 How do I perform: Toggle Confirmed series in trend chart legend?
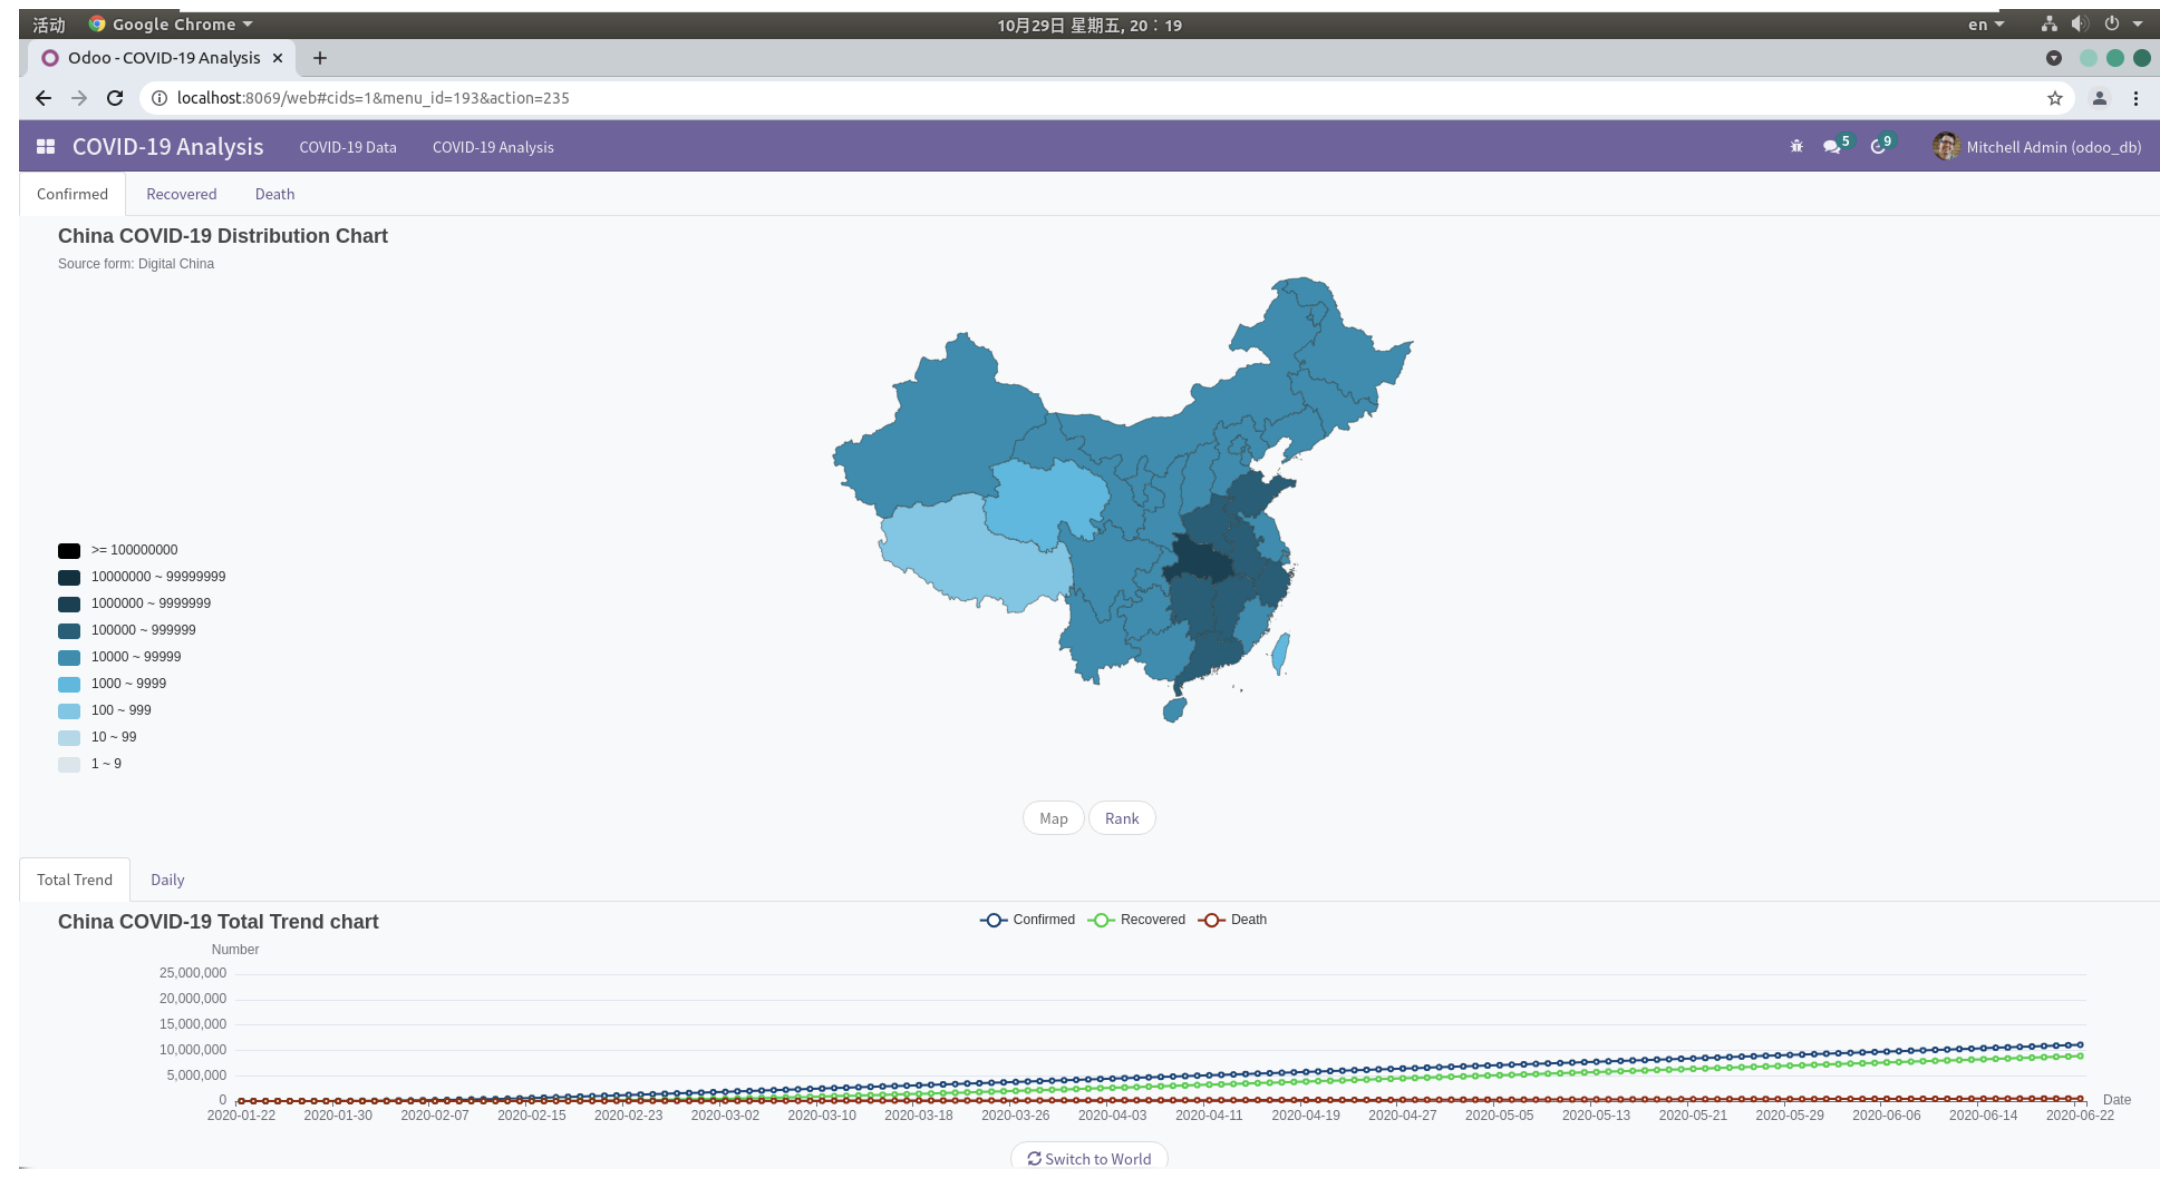(x=1028, y=919)
